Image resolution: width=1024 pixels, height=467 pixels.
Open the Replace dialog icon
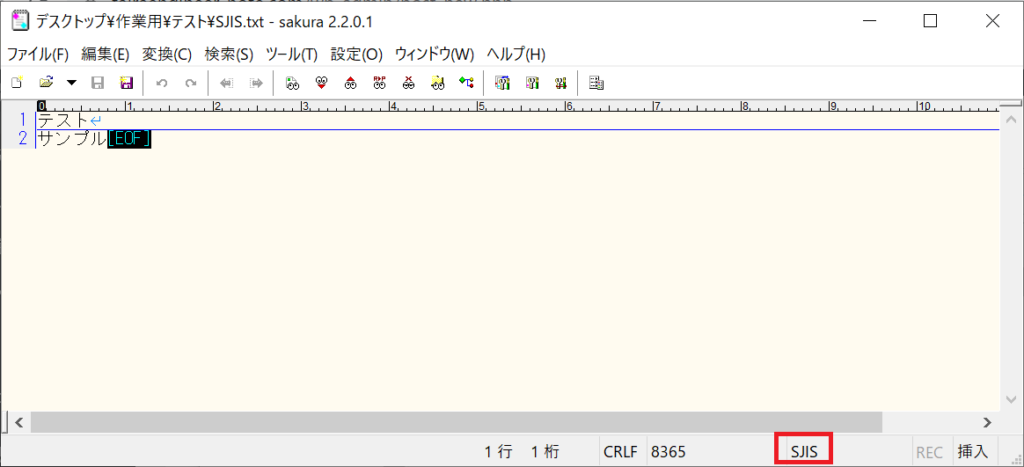379,83
